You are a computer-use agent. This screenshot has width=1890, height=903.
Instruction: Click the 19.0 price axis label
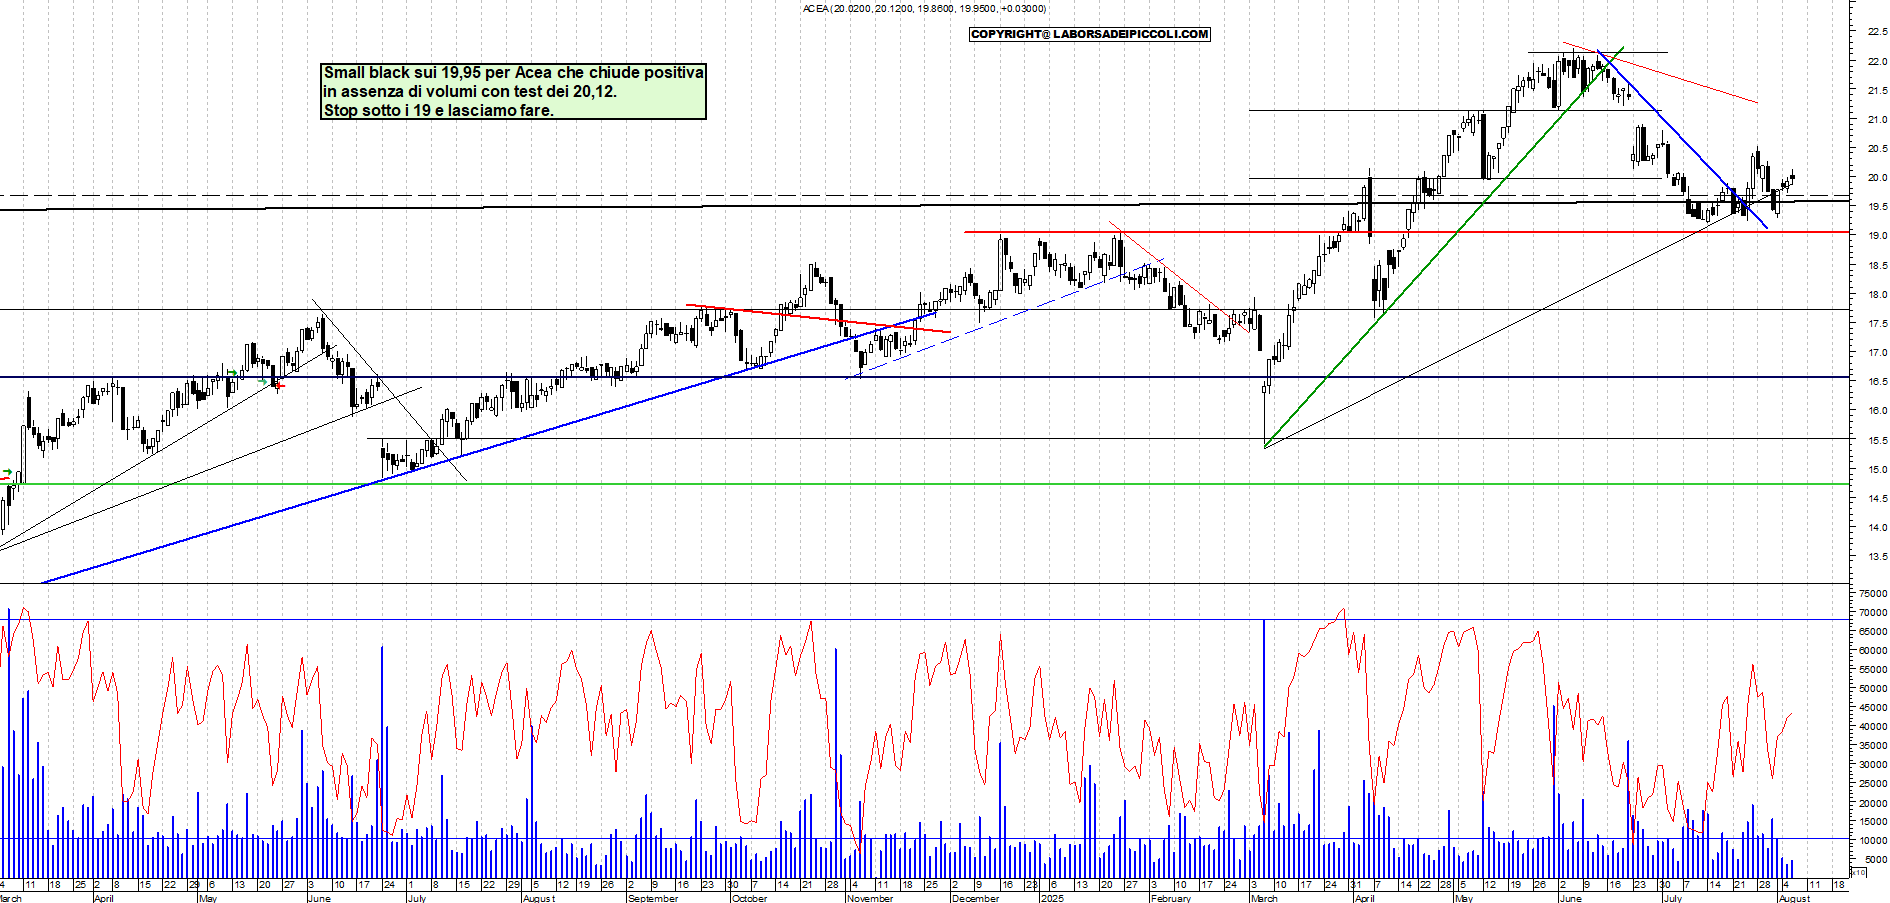[1877, 236]
